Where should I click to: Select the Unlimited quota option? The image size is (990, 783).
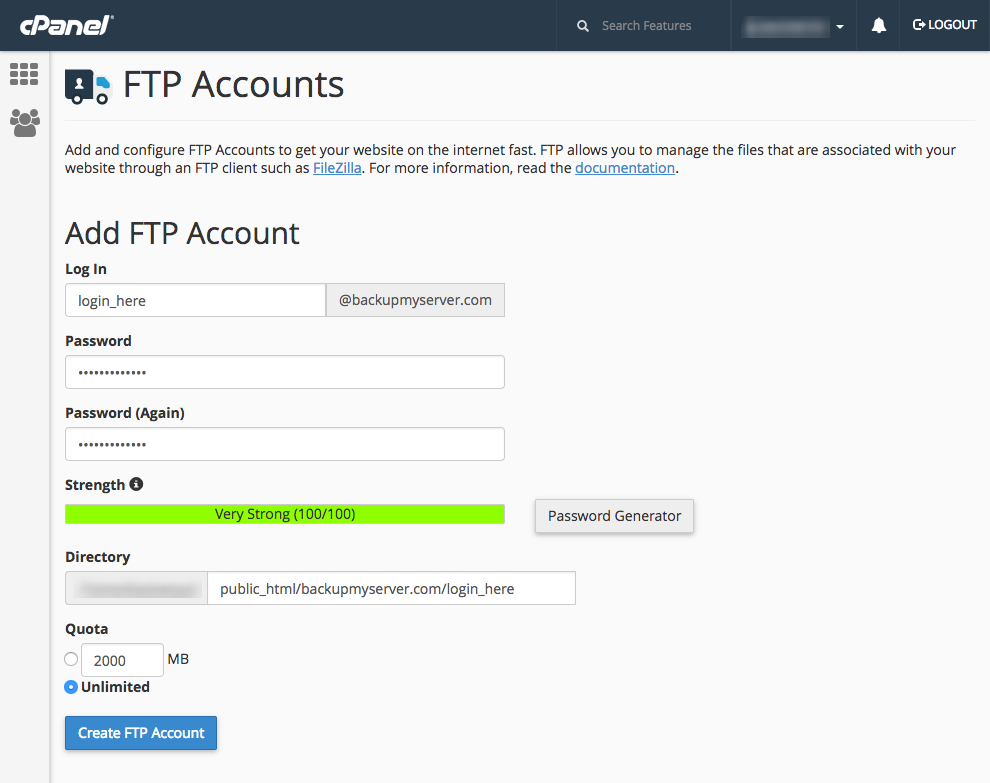tap(71, 687)
